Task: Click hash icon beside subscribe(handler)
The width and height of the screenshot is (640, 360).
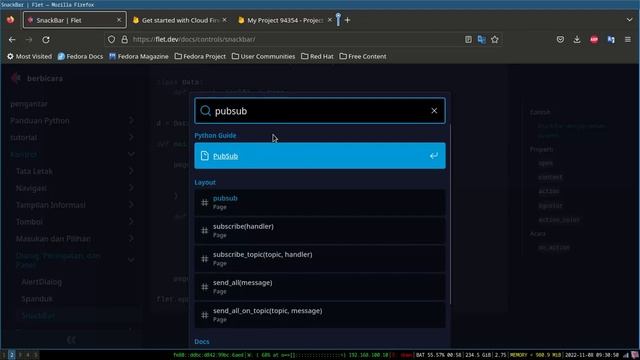Action: 204,231
